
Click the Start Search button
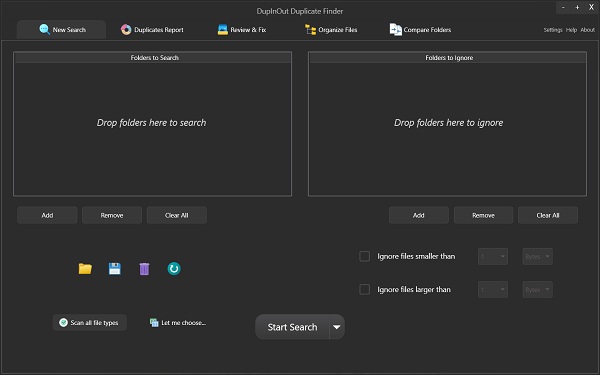point(292,327)
